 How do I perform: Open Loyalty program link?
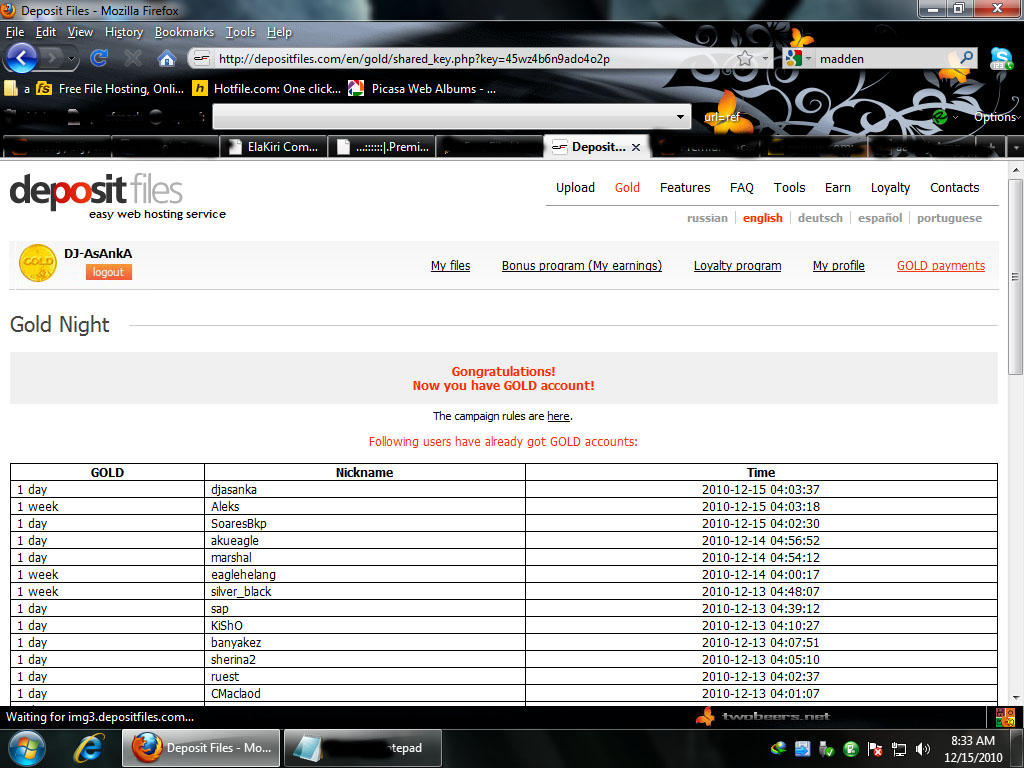point(737,266)
